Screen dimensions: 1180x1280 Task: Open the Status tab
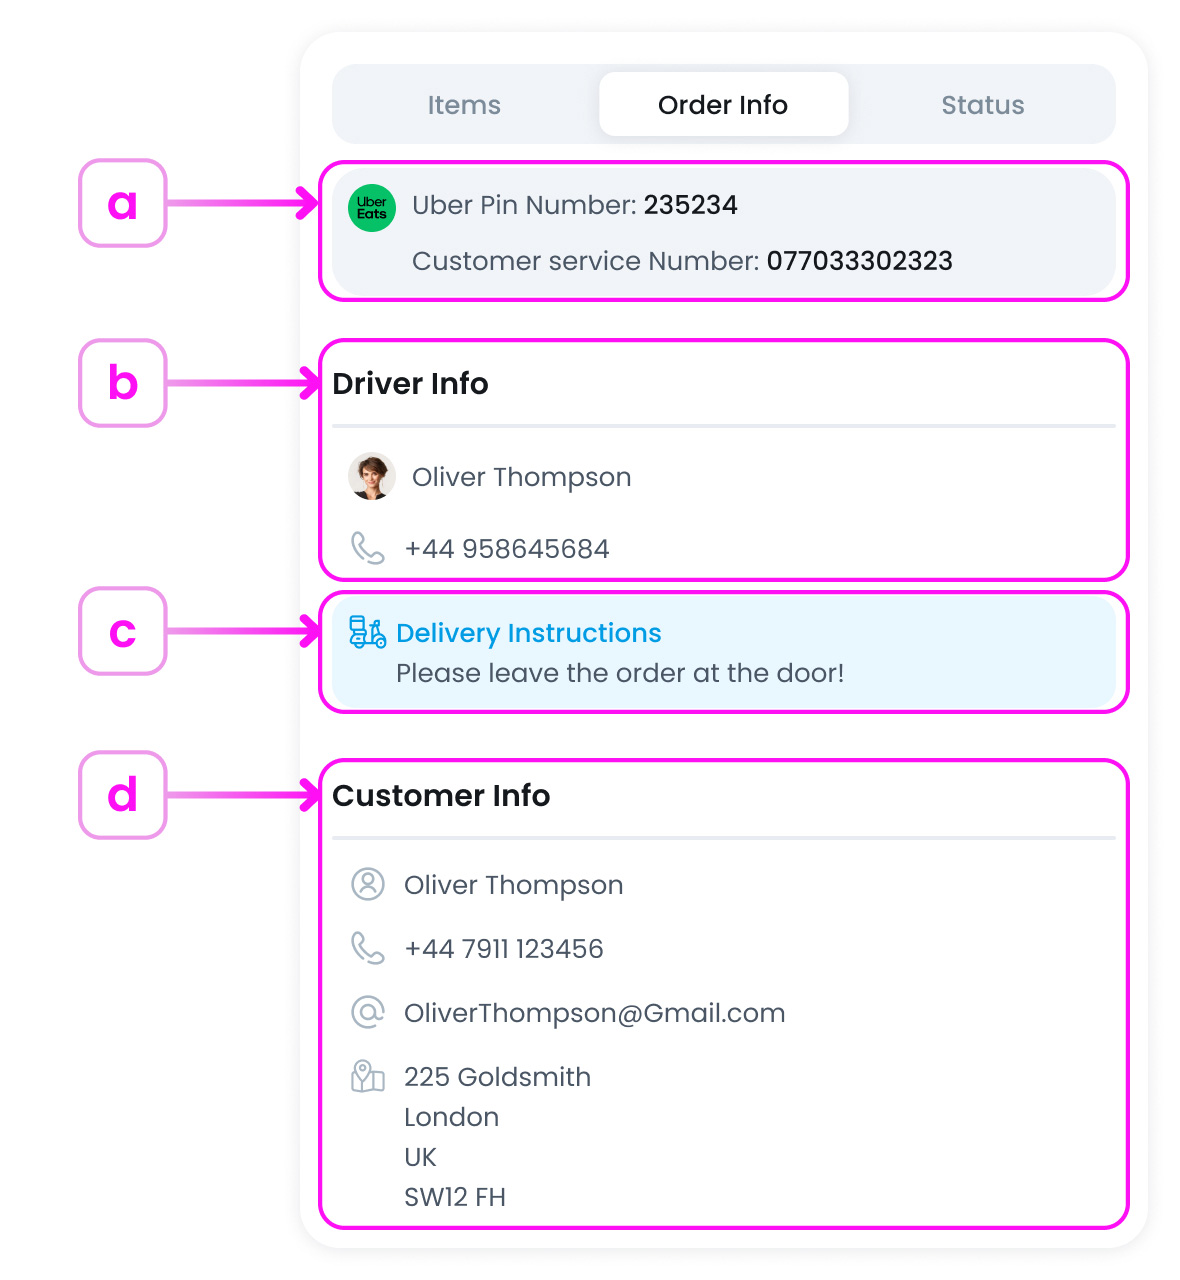click(982, 105)
